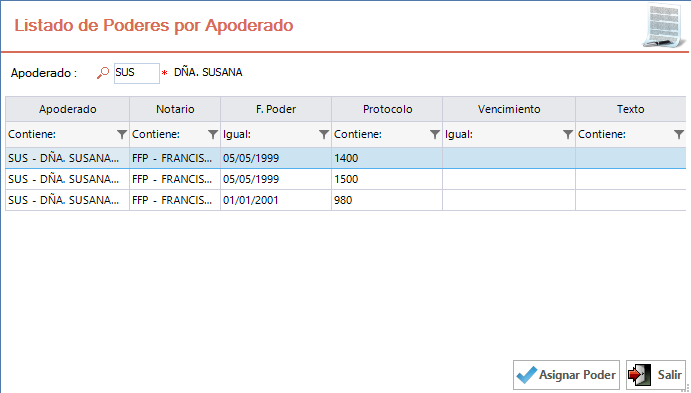
Task: Click 05/05/1999 in the highlighted 1400 row
Action: coord(276,158)
